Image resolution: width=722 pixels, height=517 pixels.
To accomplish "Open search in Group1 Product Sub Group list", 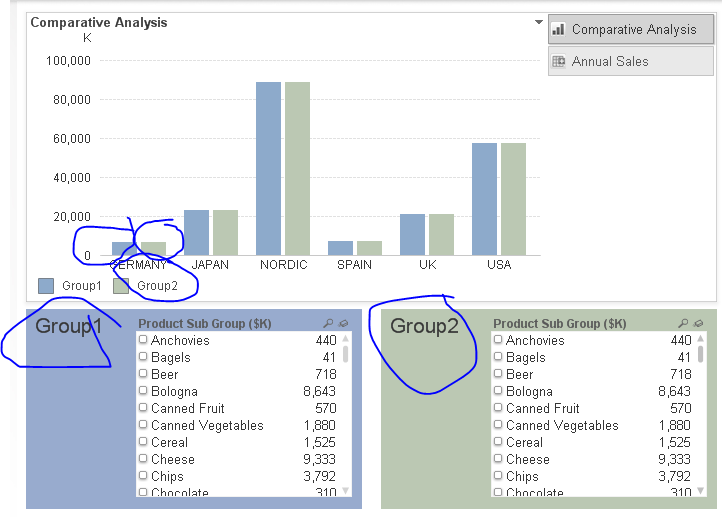I will click(328, 323).
